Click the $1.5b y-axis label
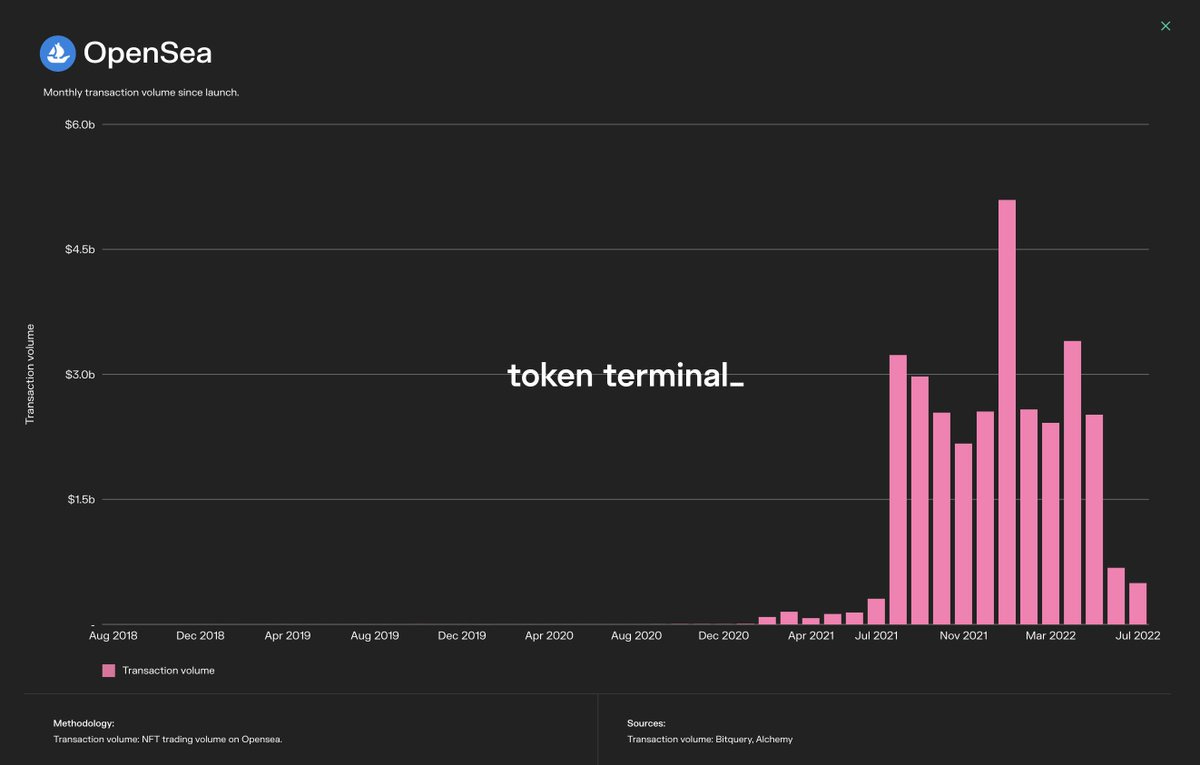This screenshot has height=765, width=1200. (x=80, y=499)
